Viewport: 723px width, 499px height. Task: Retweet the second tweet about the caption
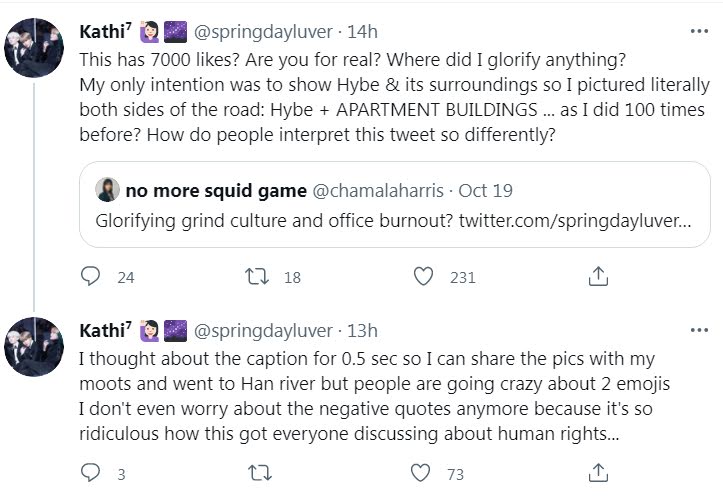coord(257,472)
